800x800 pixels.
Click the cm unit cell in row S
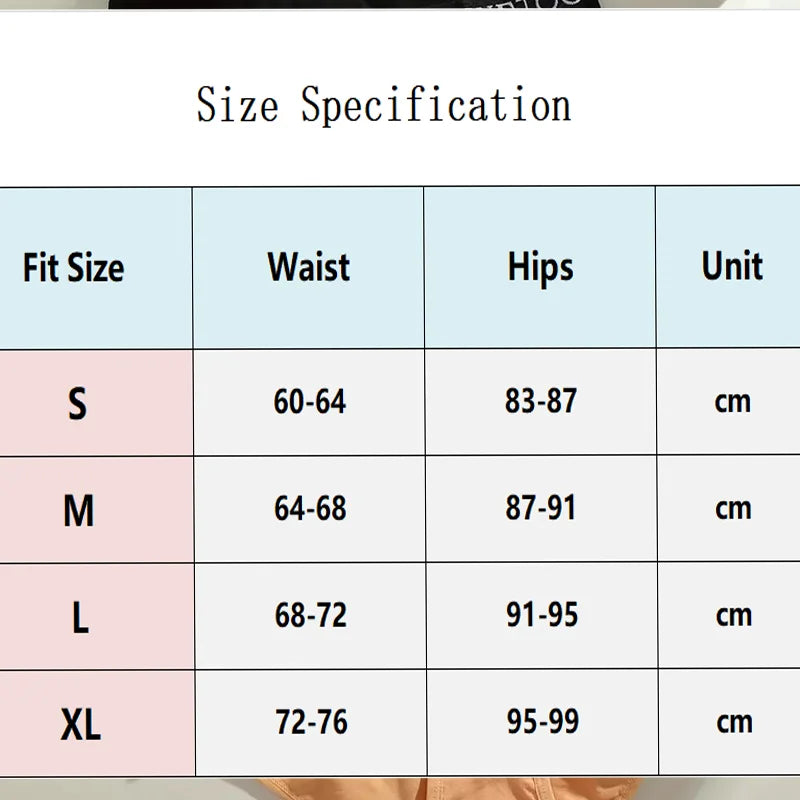pos(733,402)
